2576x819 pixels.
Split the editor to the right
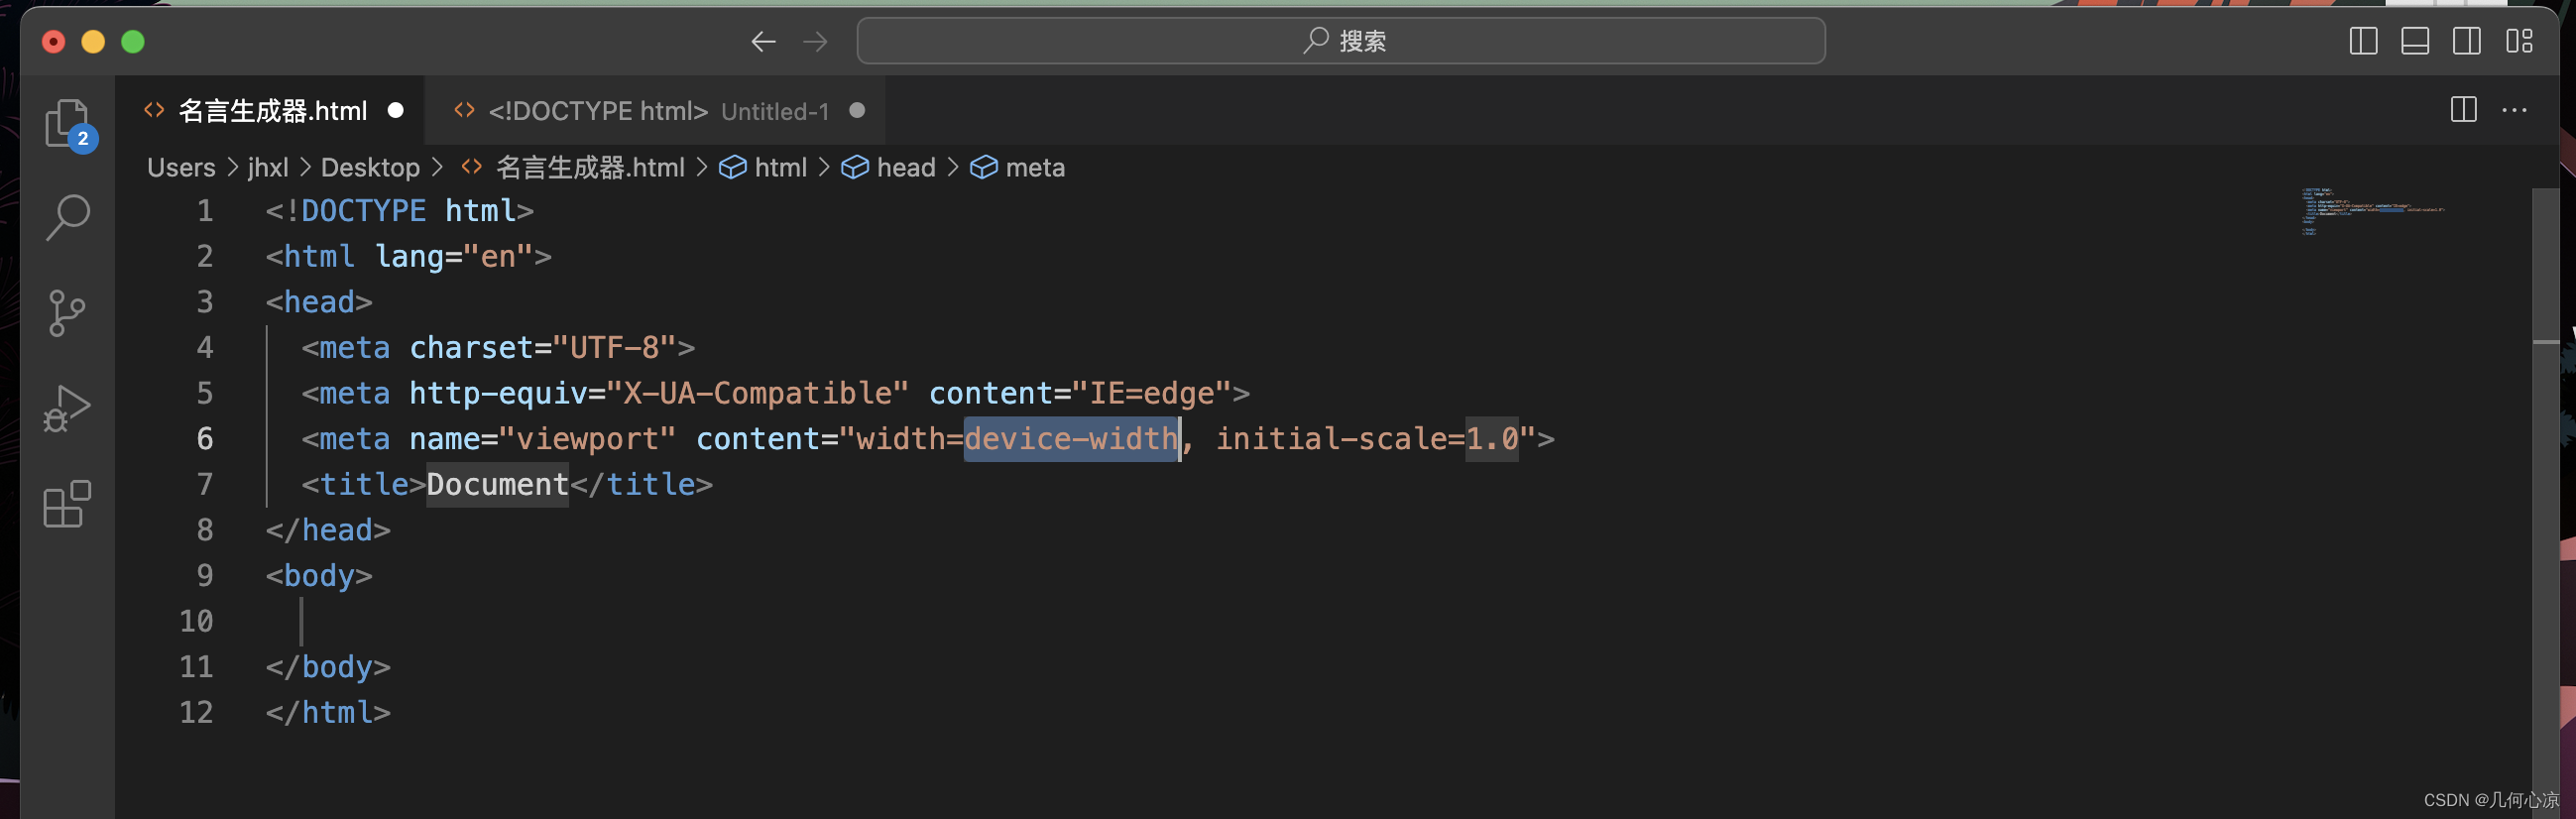click(x=2464, y=110)
